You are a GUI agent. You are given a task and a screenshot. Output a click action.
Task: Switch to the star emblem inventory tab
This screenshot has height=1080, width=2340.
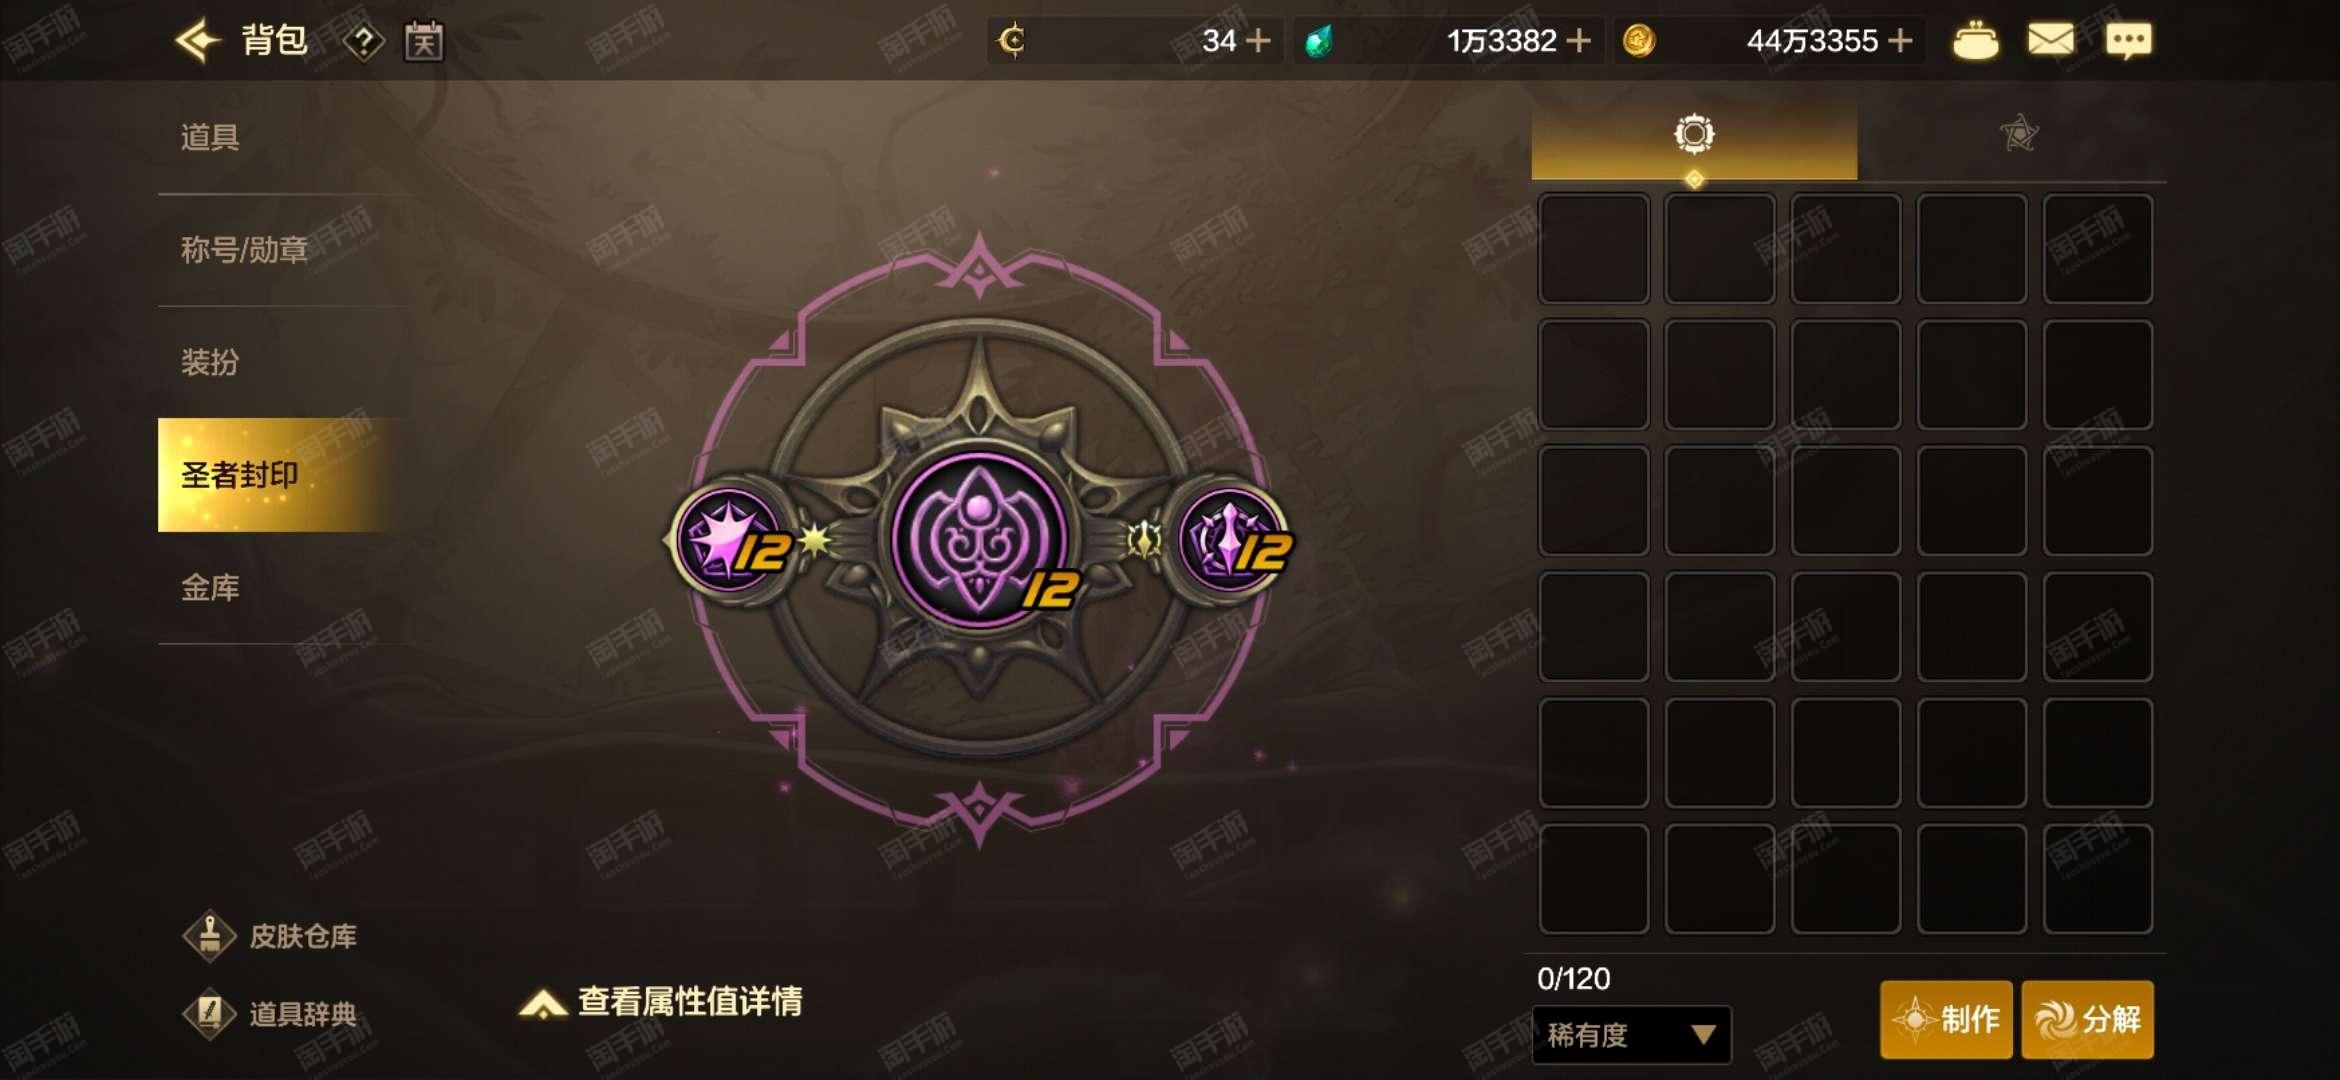tap(2019, 133)
